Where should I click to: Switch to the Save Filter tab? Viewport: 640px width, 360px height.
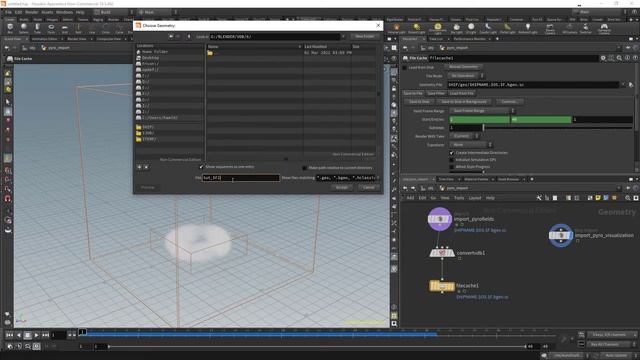coord(436,93)
